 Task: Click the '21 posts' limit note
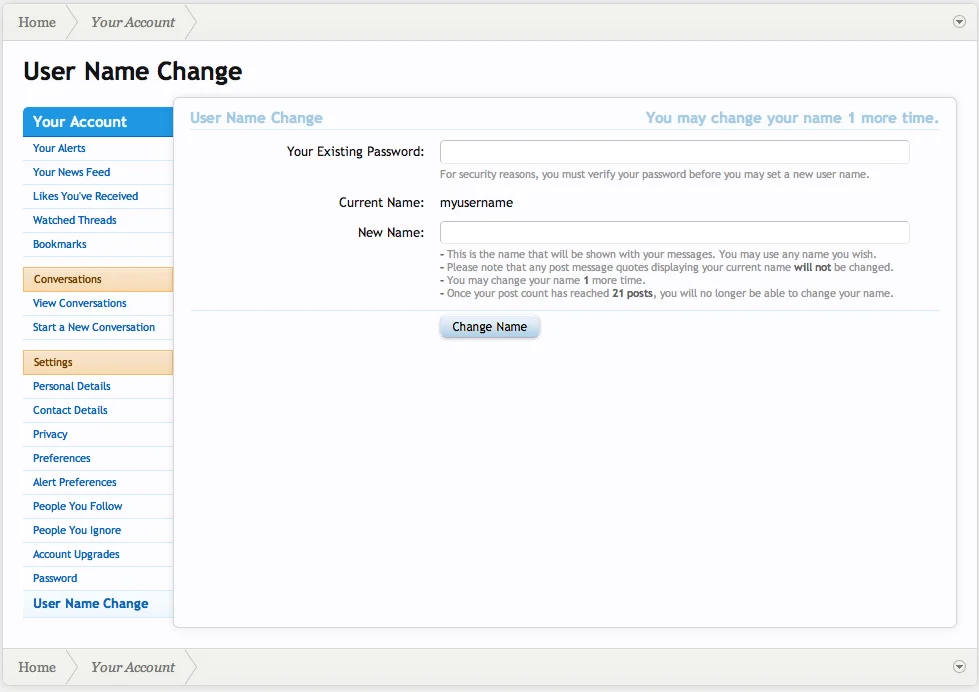666,294
